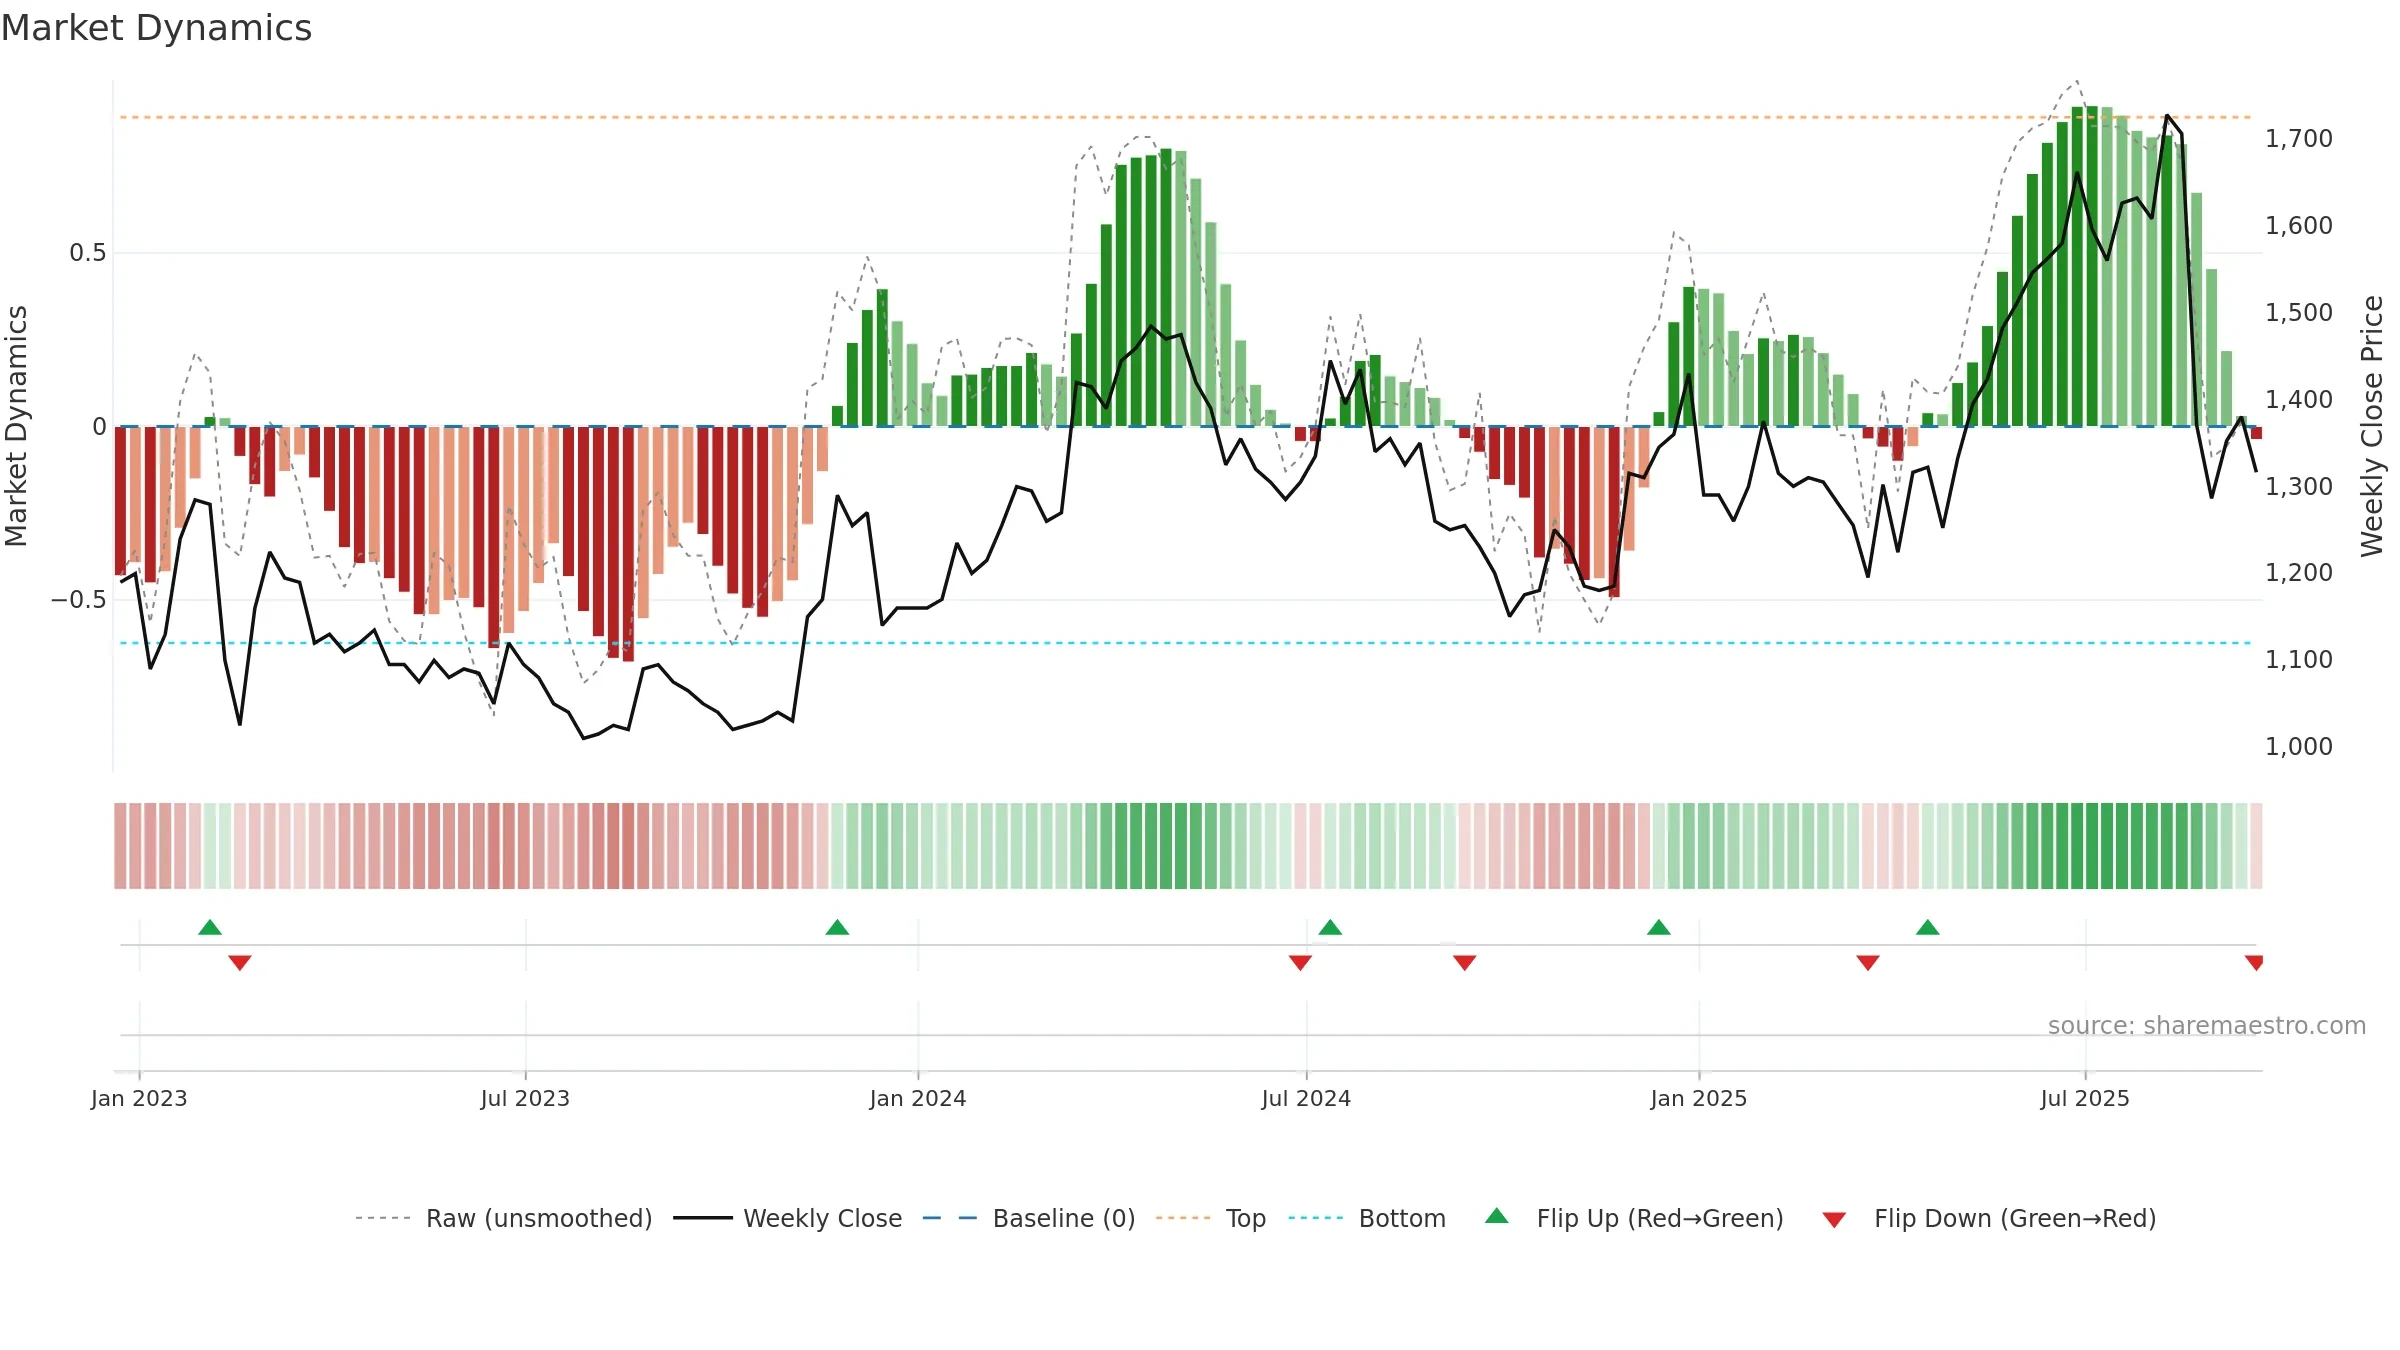
Task: Click the Flip Up marker before Jan 2024
Action: [x=837, y=927]
